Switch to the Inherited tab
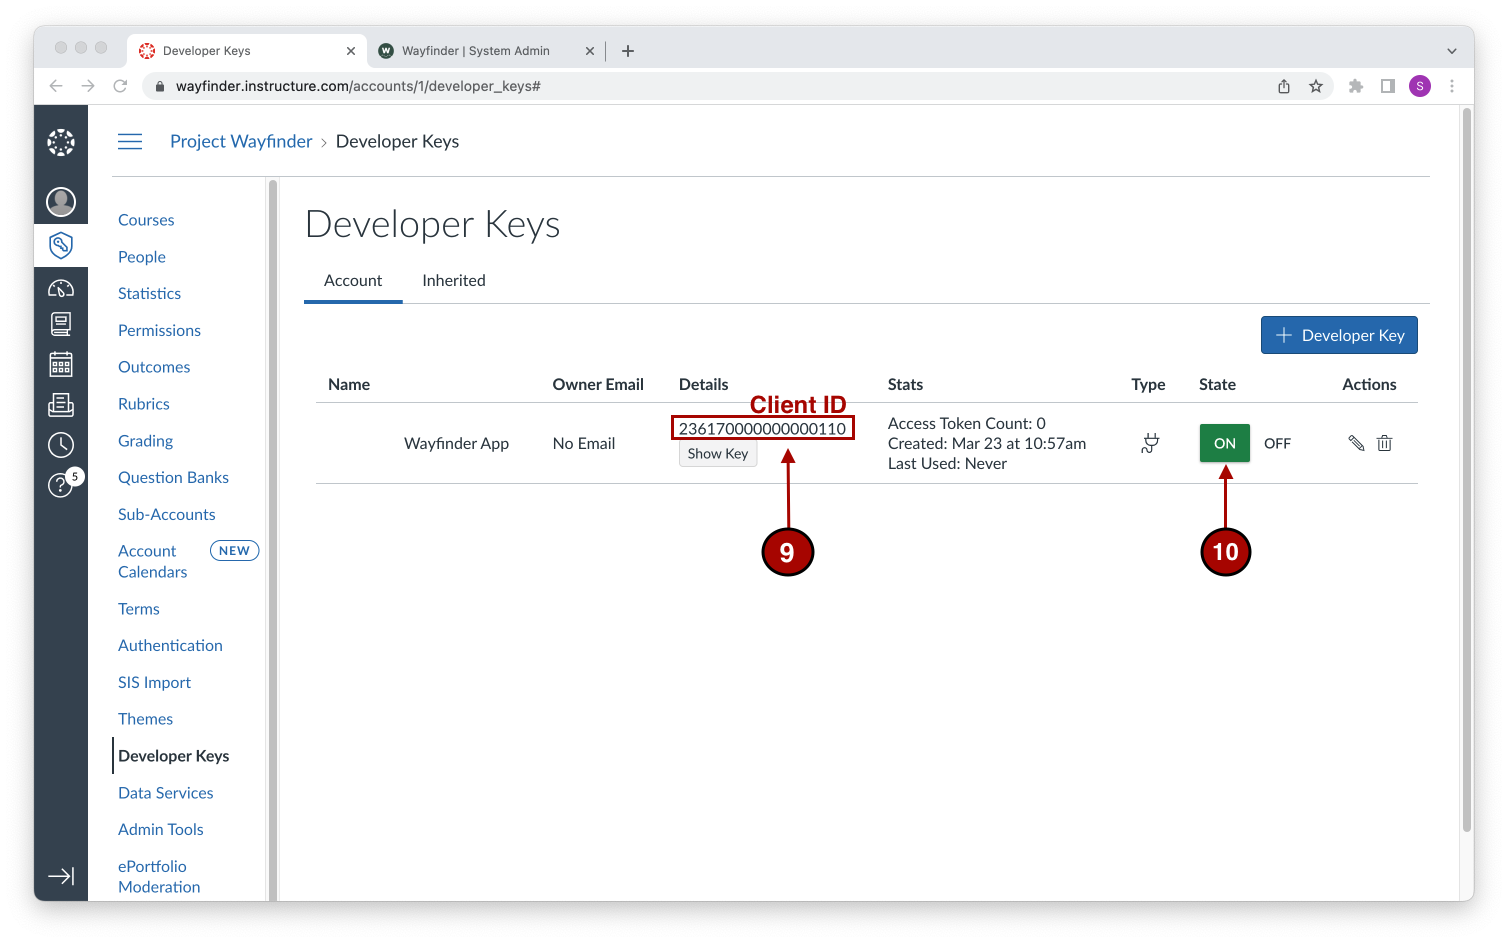 pyautogui.click(x=454, y=281)
